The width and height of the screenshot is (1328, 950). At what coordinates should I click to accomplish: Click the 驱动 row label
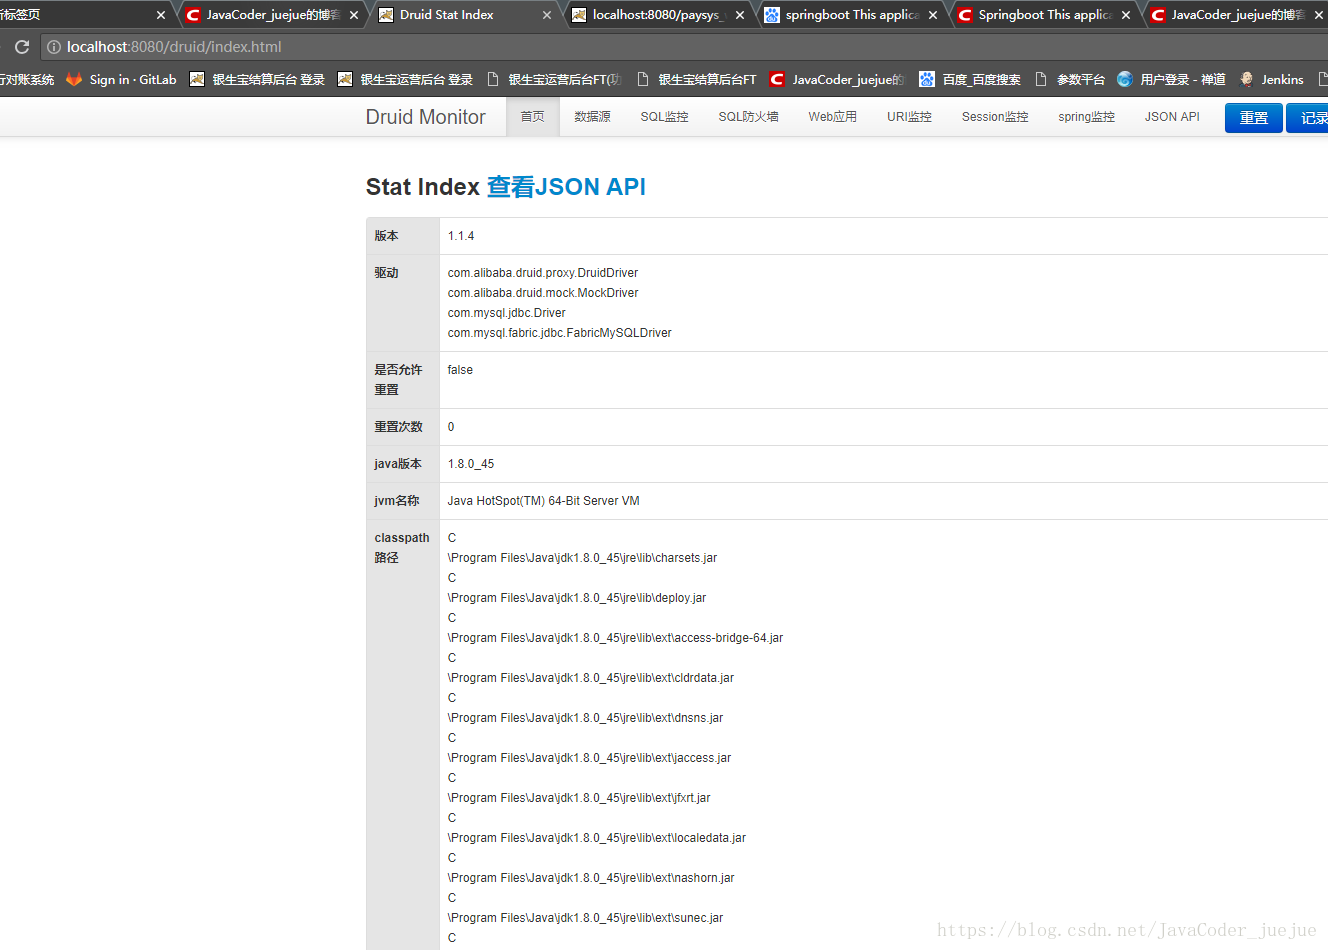386,273
